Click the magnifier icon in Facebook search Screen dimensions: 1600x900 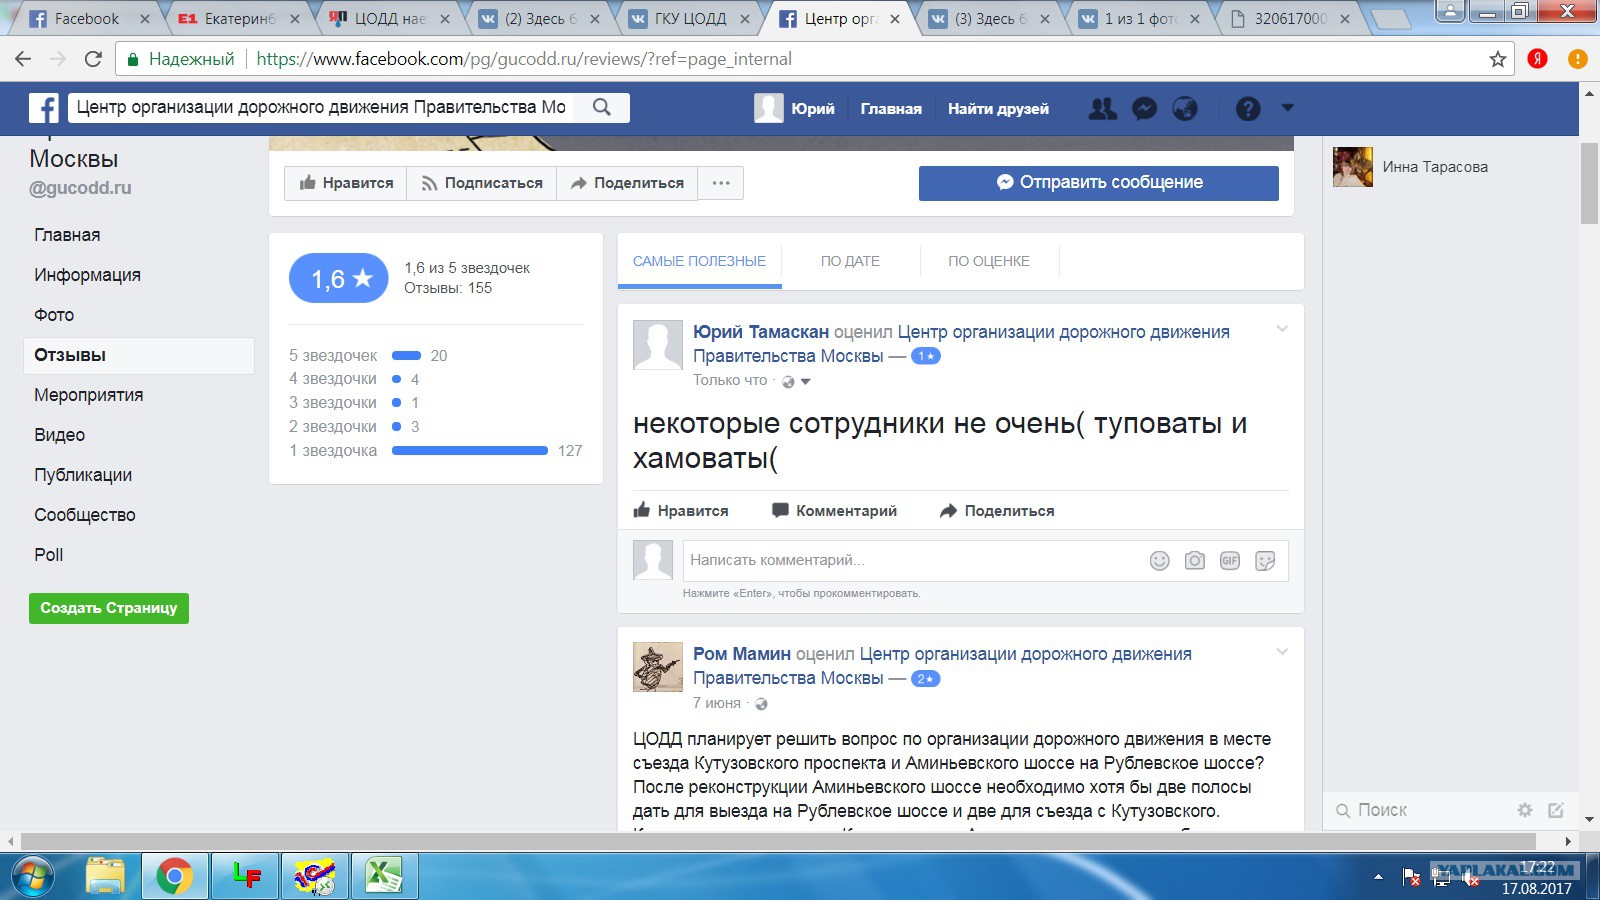click(x=602, y=107)
